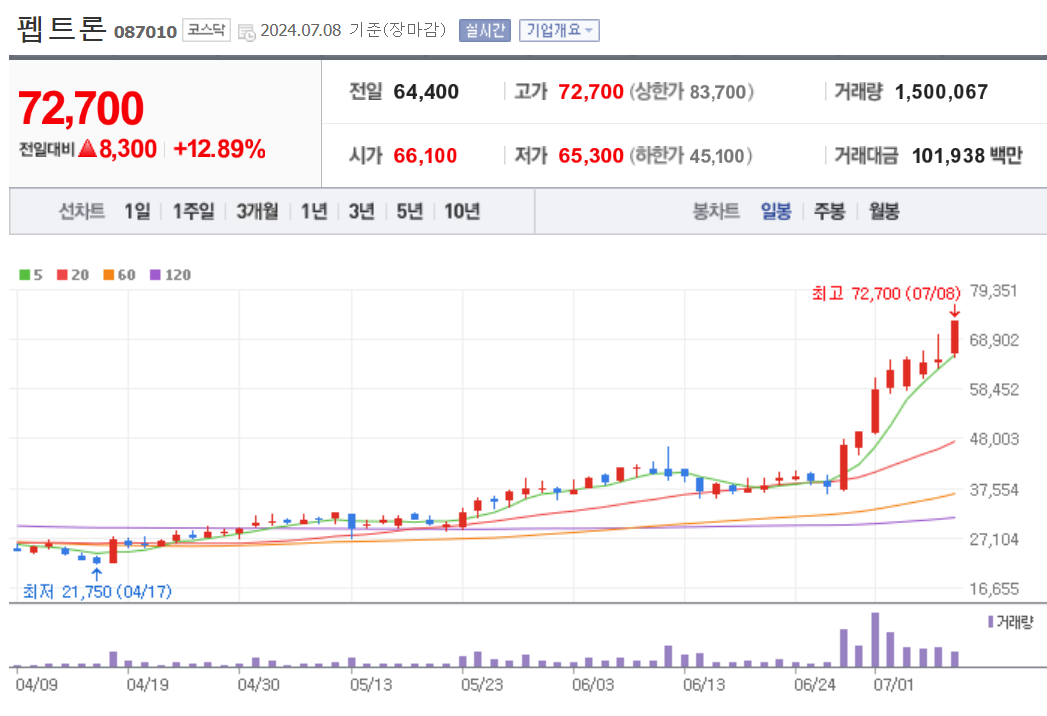Click the opening price value 66,100
Screen dimensions: 1047x716
[425, 156]
